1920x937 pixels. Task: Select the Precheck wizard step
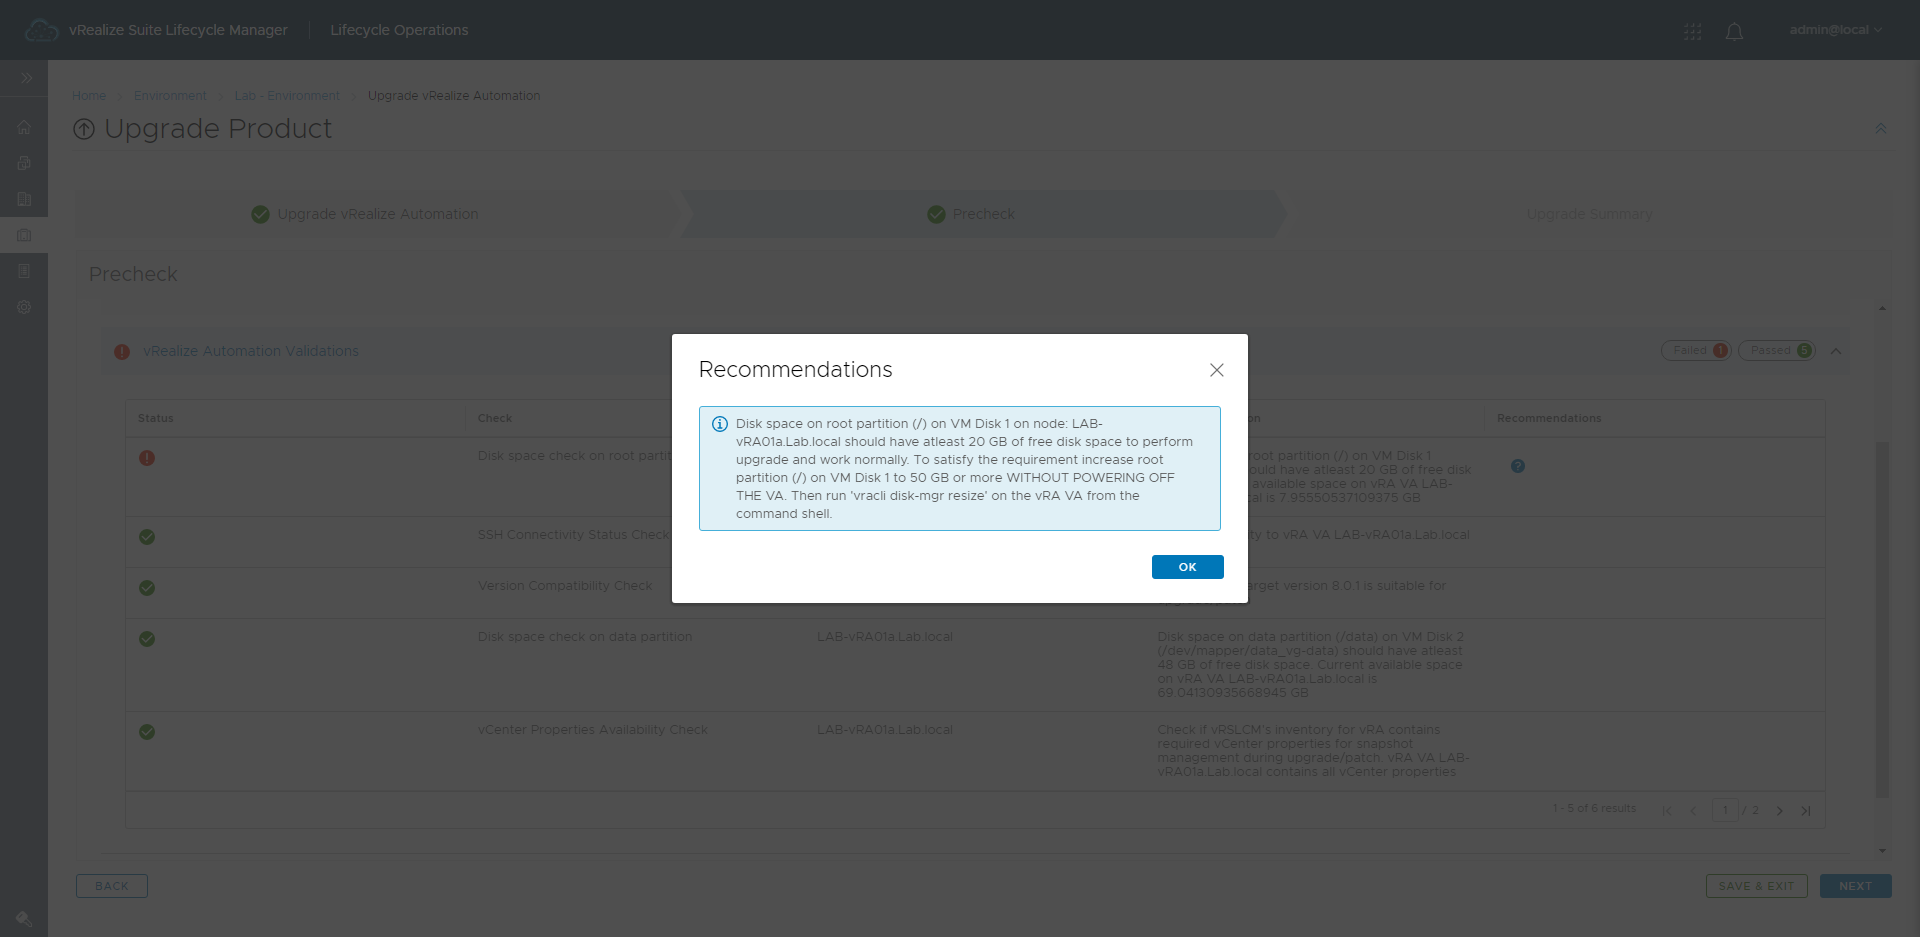(984, 214)
